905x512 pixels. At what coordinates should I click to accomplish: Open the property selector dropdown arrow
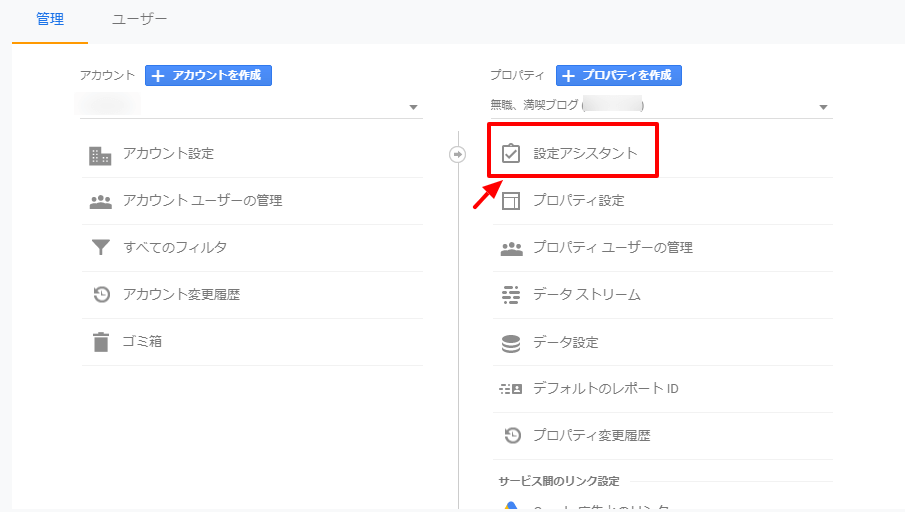point(823,107)
